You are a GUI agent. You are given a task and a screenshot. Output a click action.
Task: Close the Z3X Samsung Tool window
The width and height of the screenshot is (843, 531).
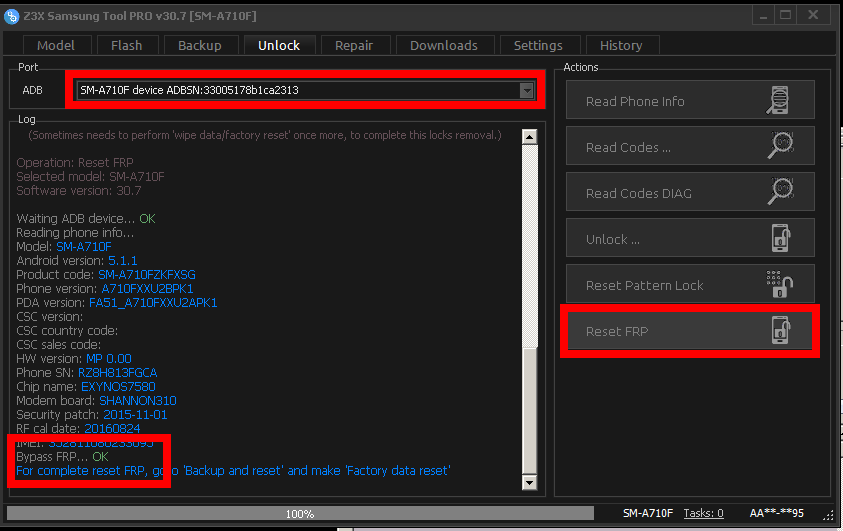(813, 16)
